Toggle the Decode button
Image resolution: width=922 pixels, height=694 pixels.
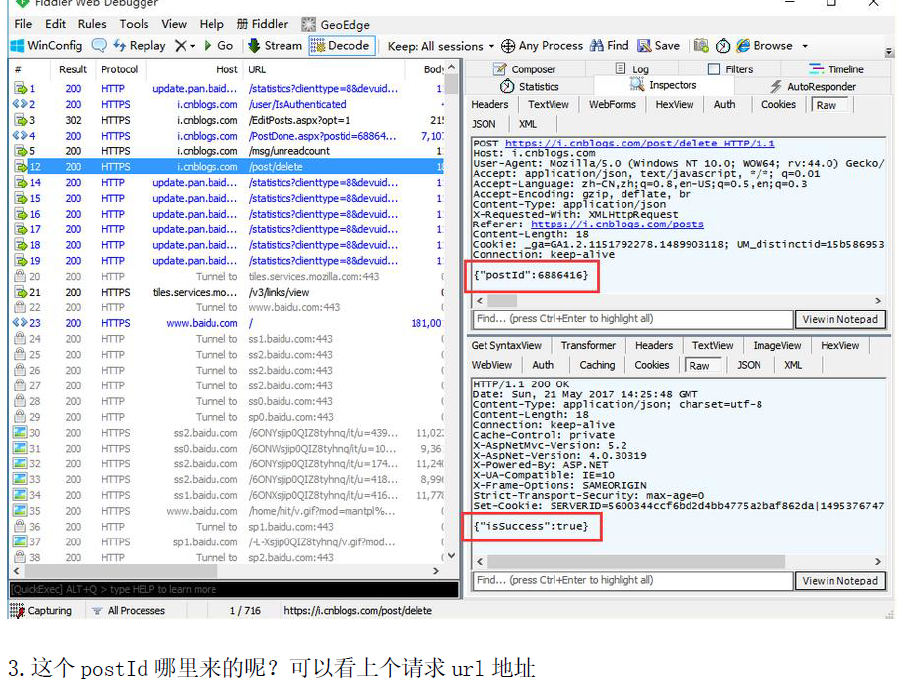[341, 45]
